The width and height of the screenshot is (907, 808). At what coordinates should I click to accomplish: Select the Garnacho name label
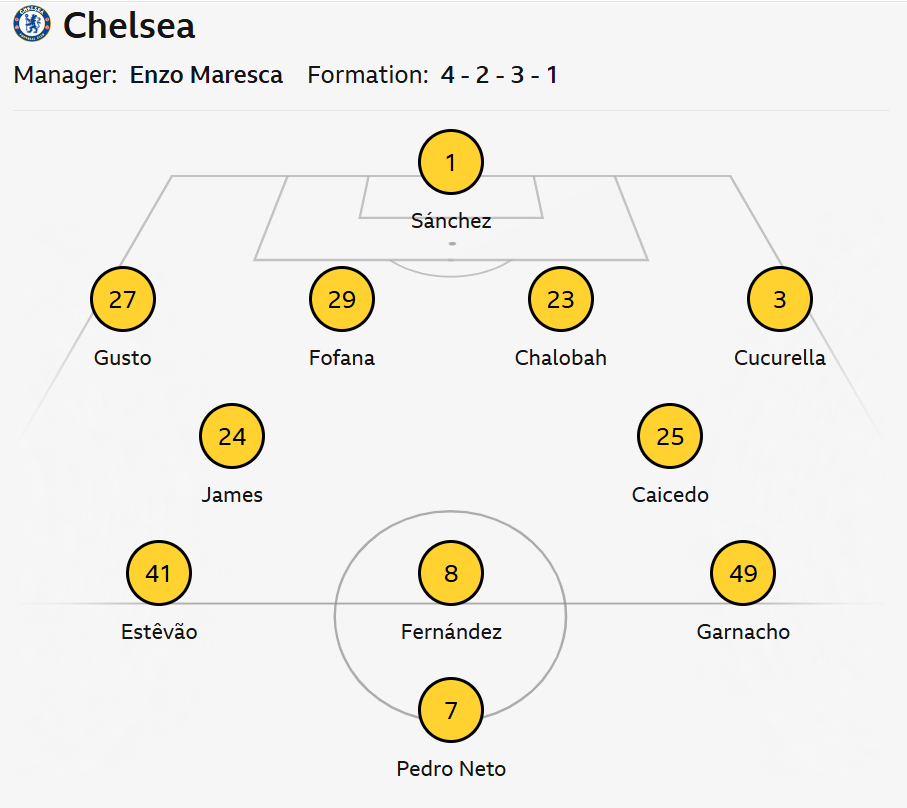743,632
